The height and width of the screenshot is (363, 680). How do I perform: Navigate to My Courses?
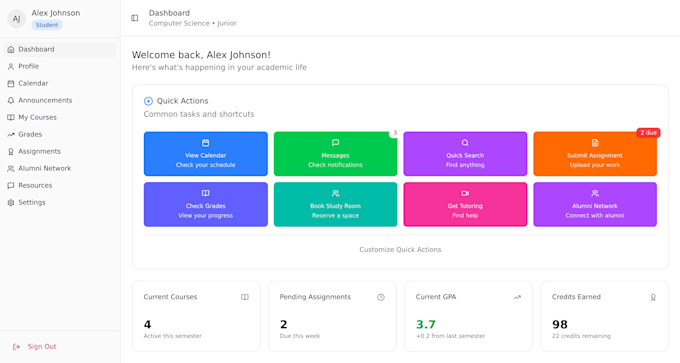click(x=60, y=117)
